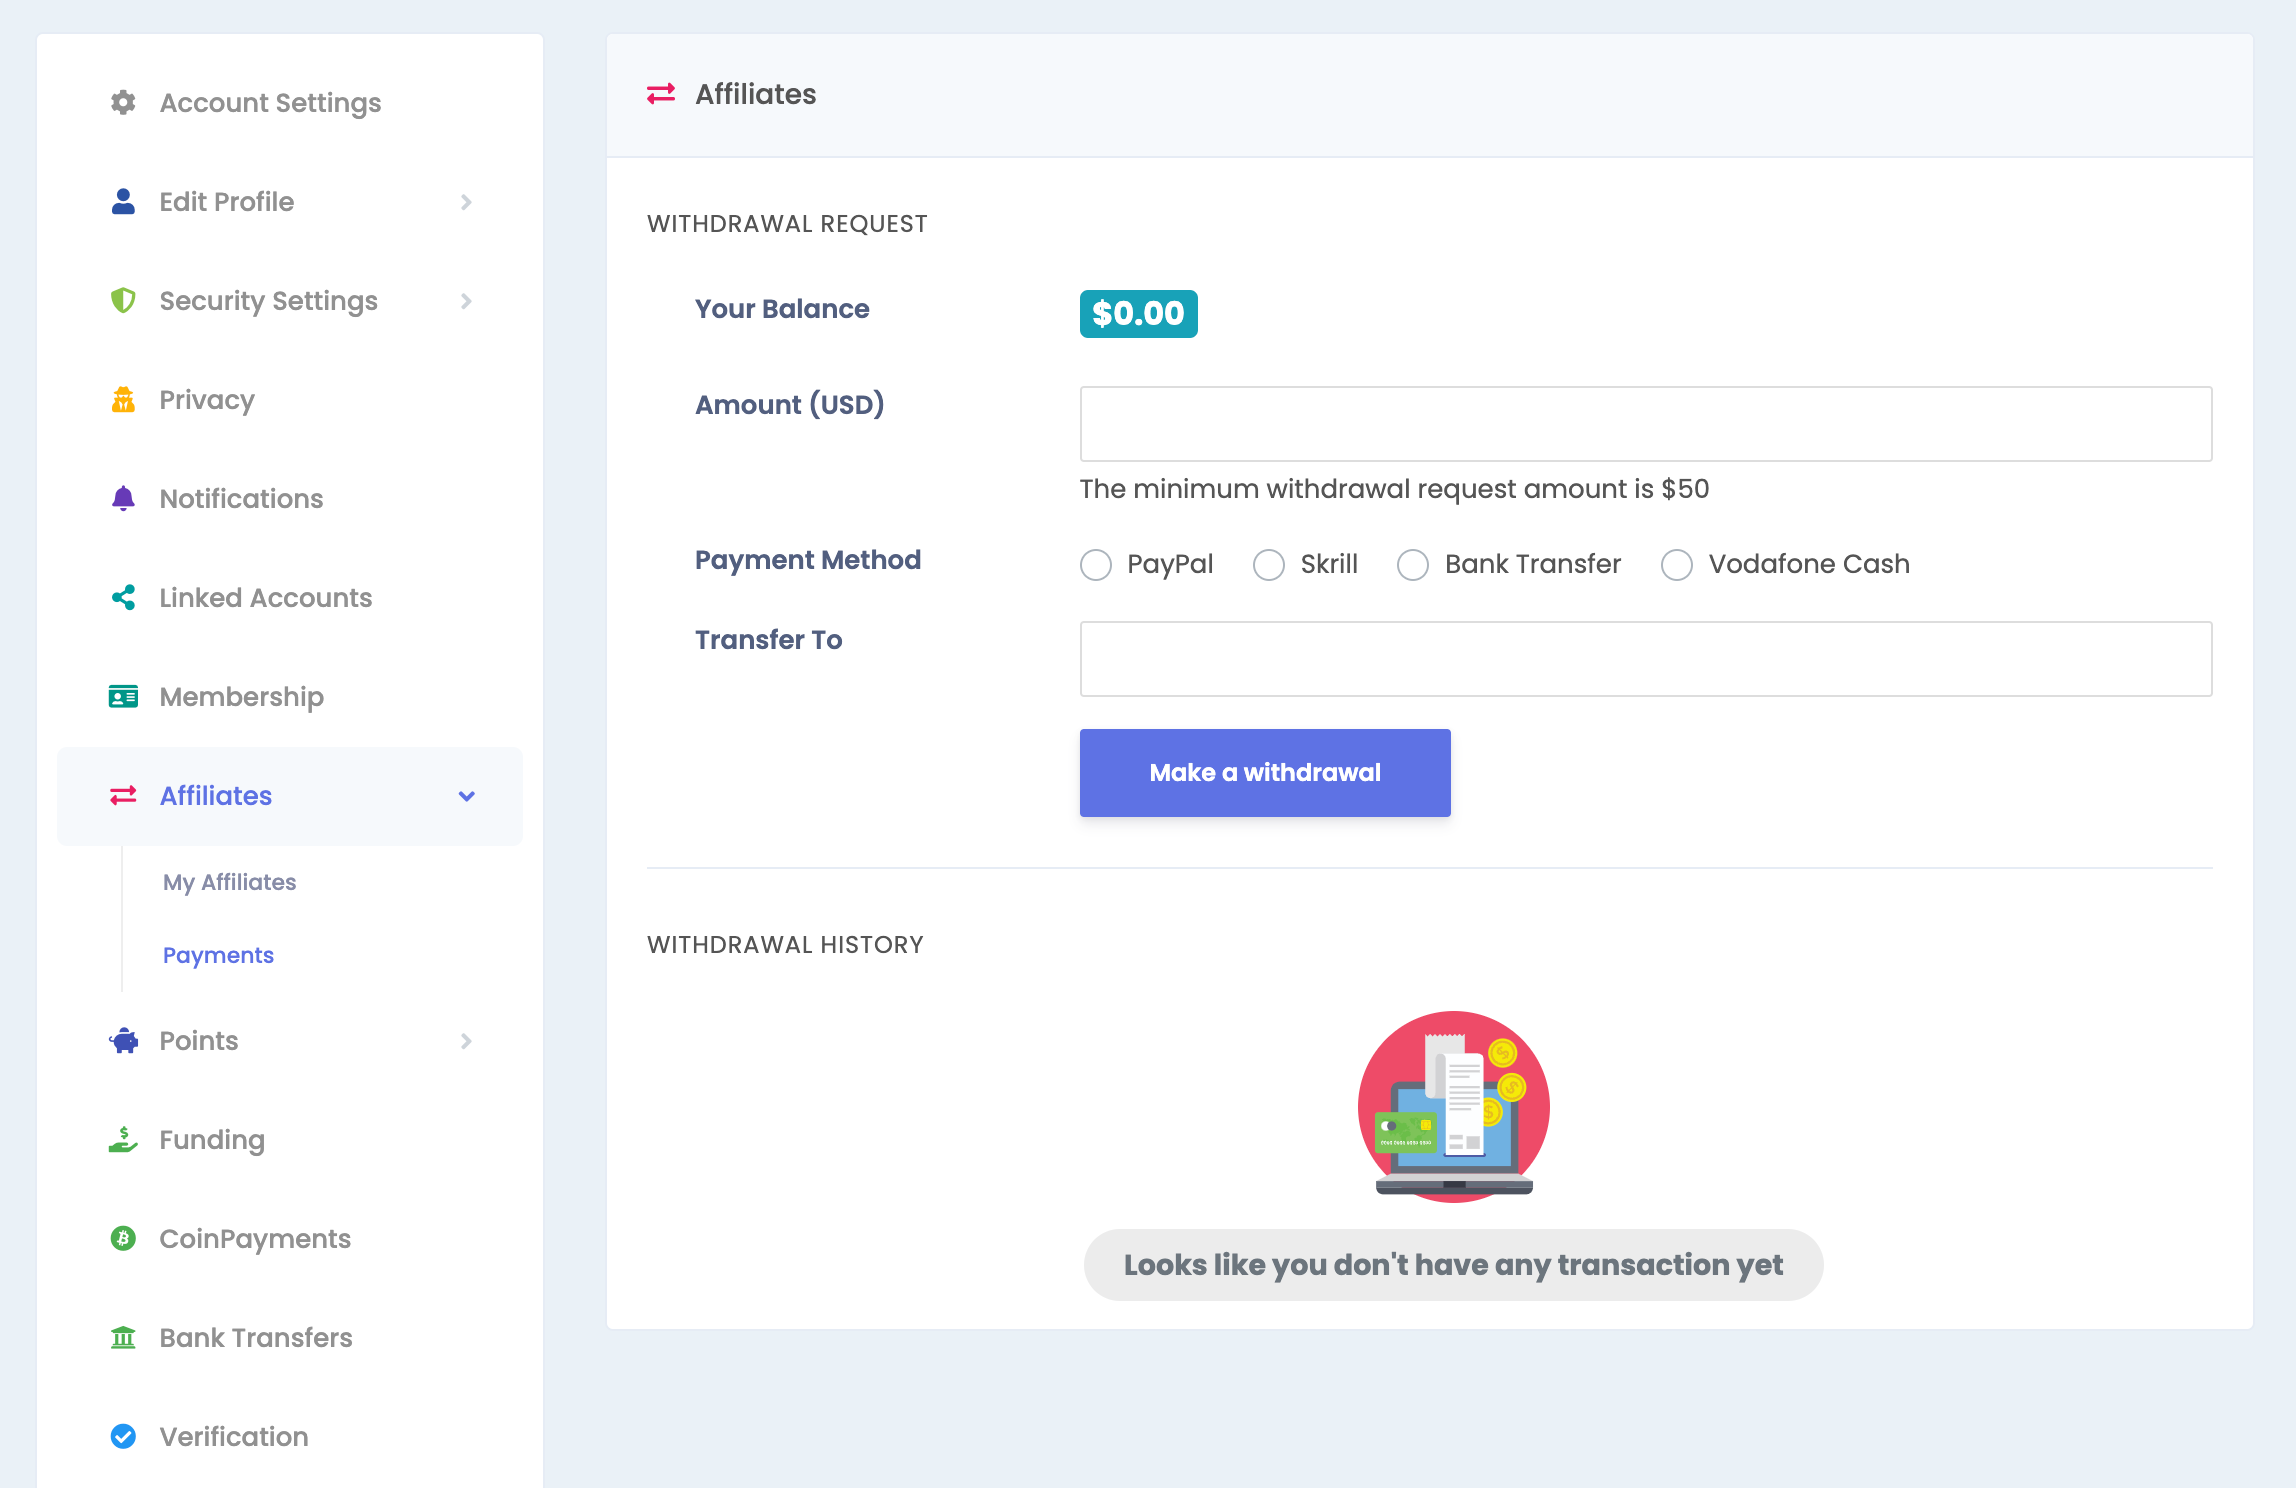Click the WITHDRAWAL REQUEST heading
The image size is (2296, 1488).
tap(787, 224)
